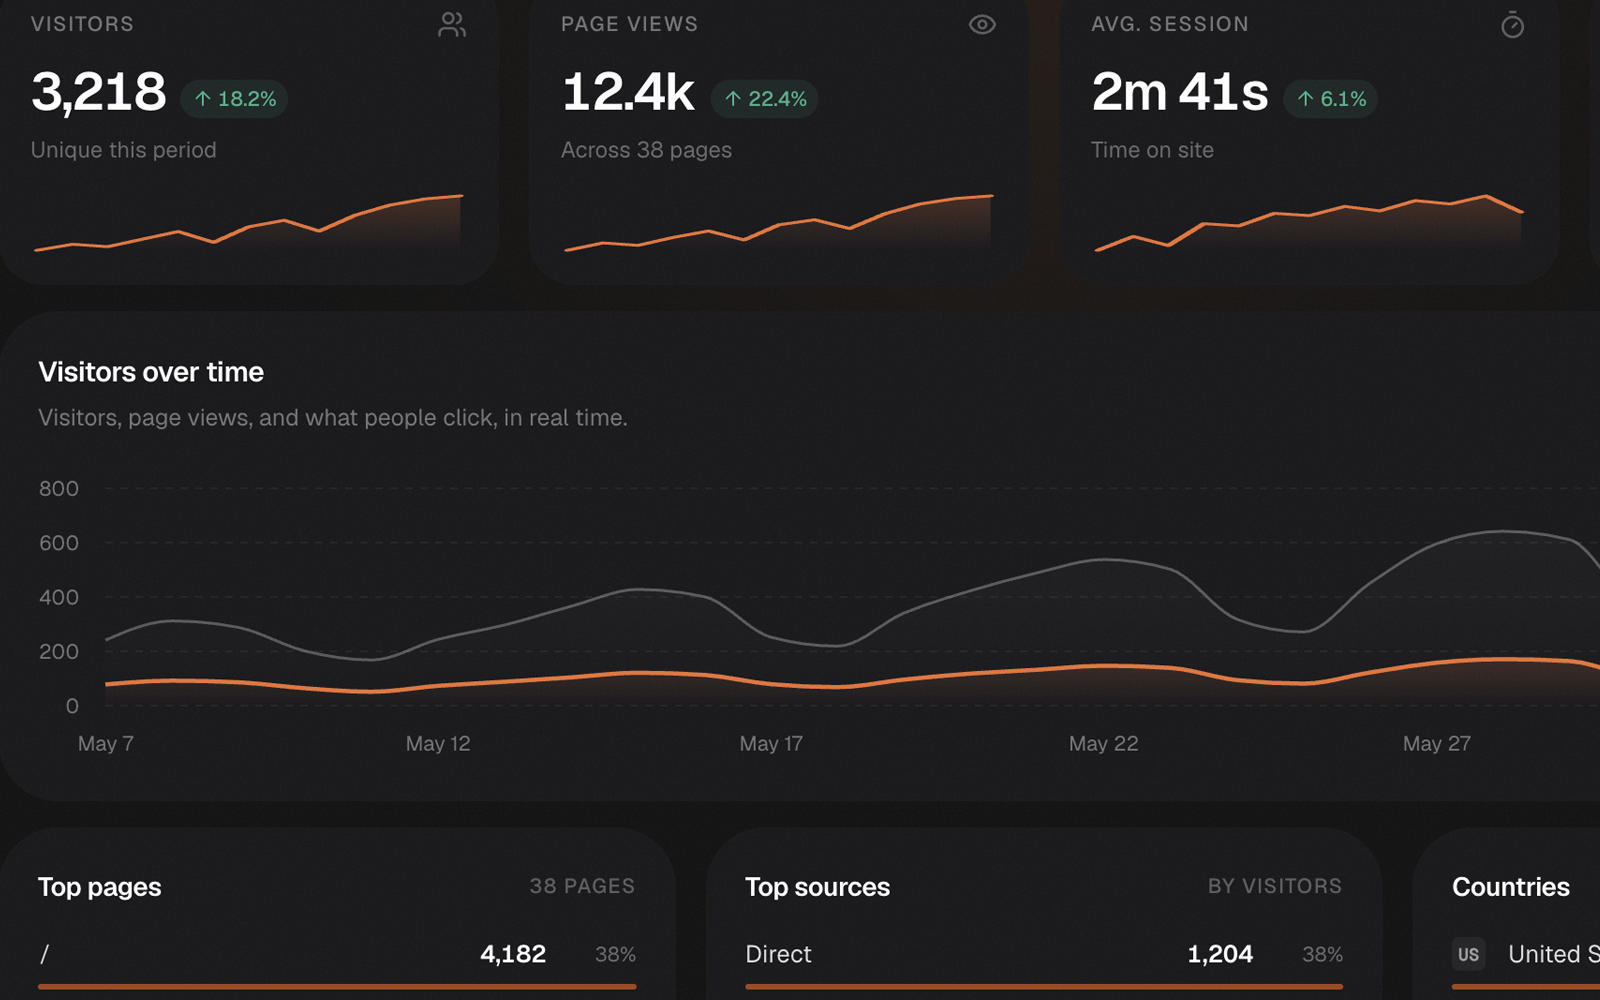1600x1000 pixels.
Task: Select the Visitors sparkline chart
Action: pyautogui.click(x=248, y=223)
